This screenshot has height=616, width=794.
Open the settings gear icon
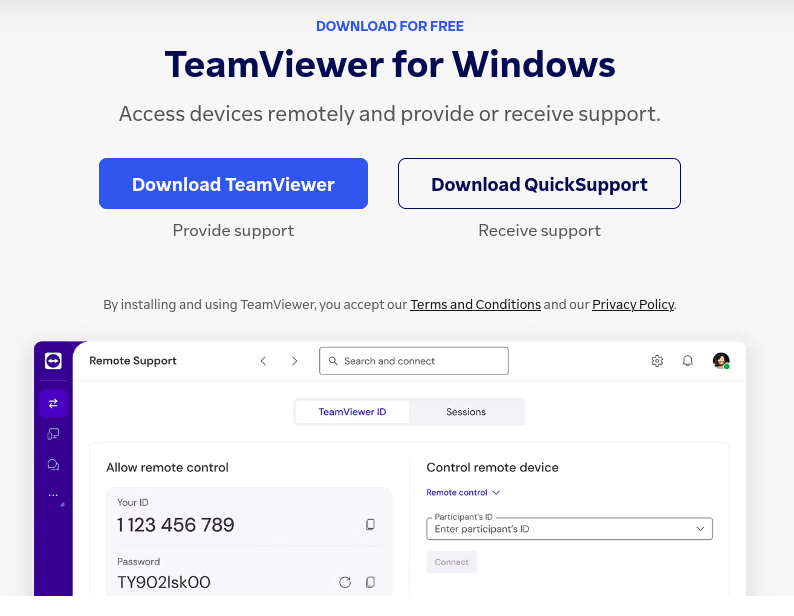(x=657, y=361)
